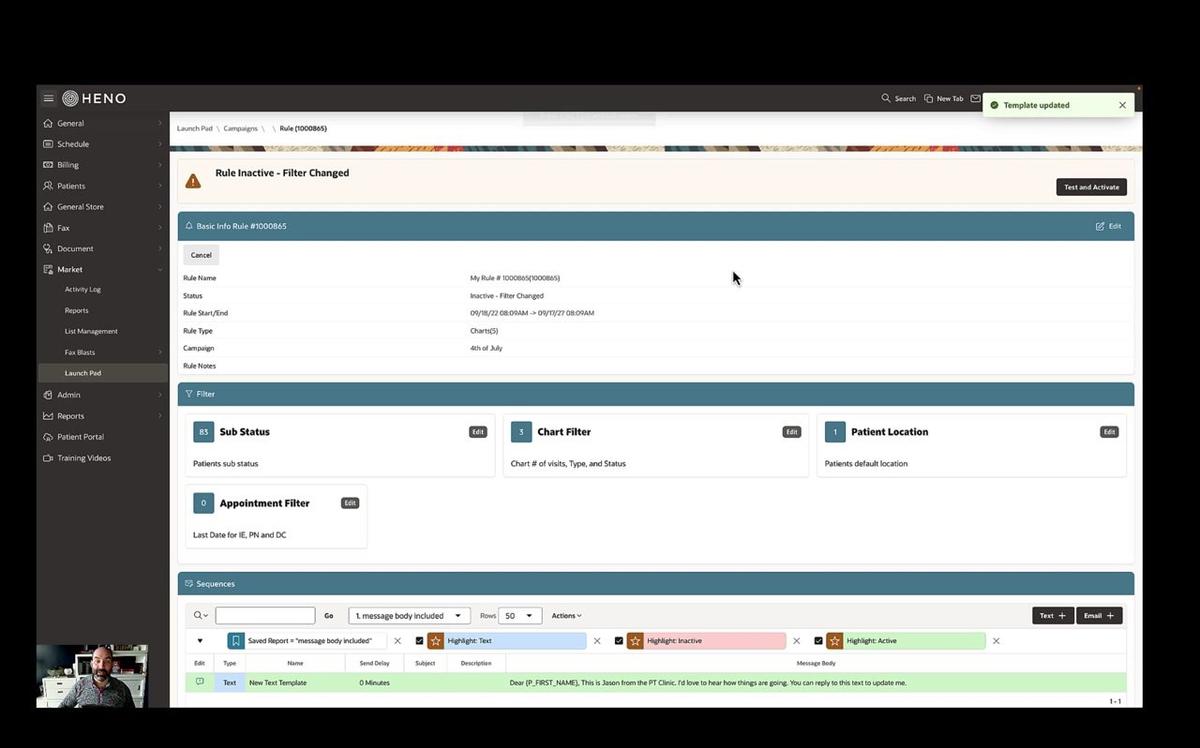
Task: Click the HENO logo
Action: pyautogui.click(x=95, y=98)
